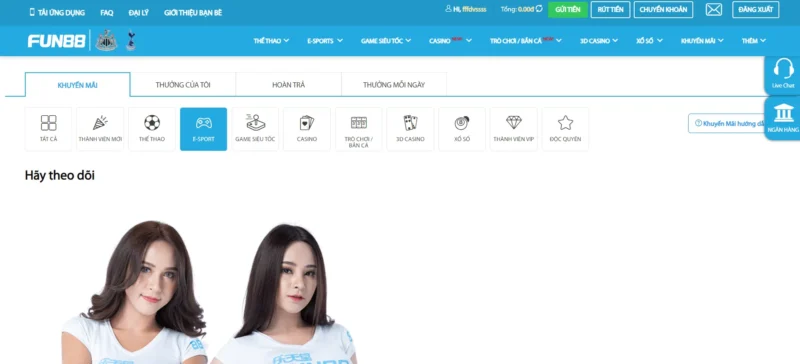Open Live Chat headset widget

tap(783, 74)
